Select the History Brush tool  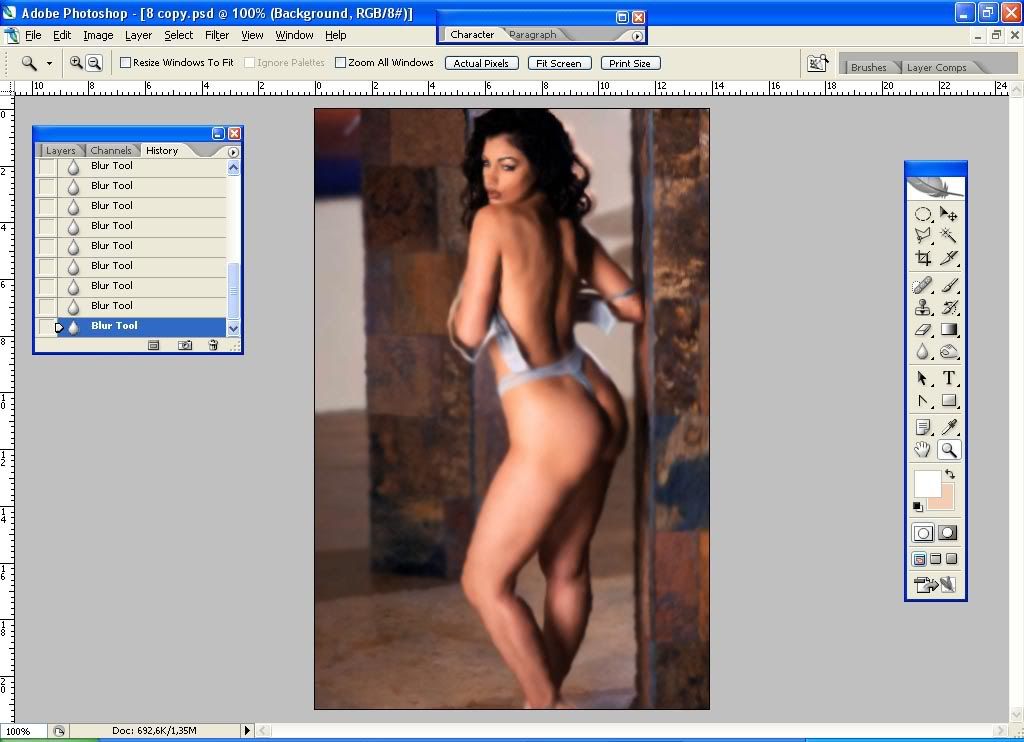948,307
